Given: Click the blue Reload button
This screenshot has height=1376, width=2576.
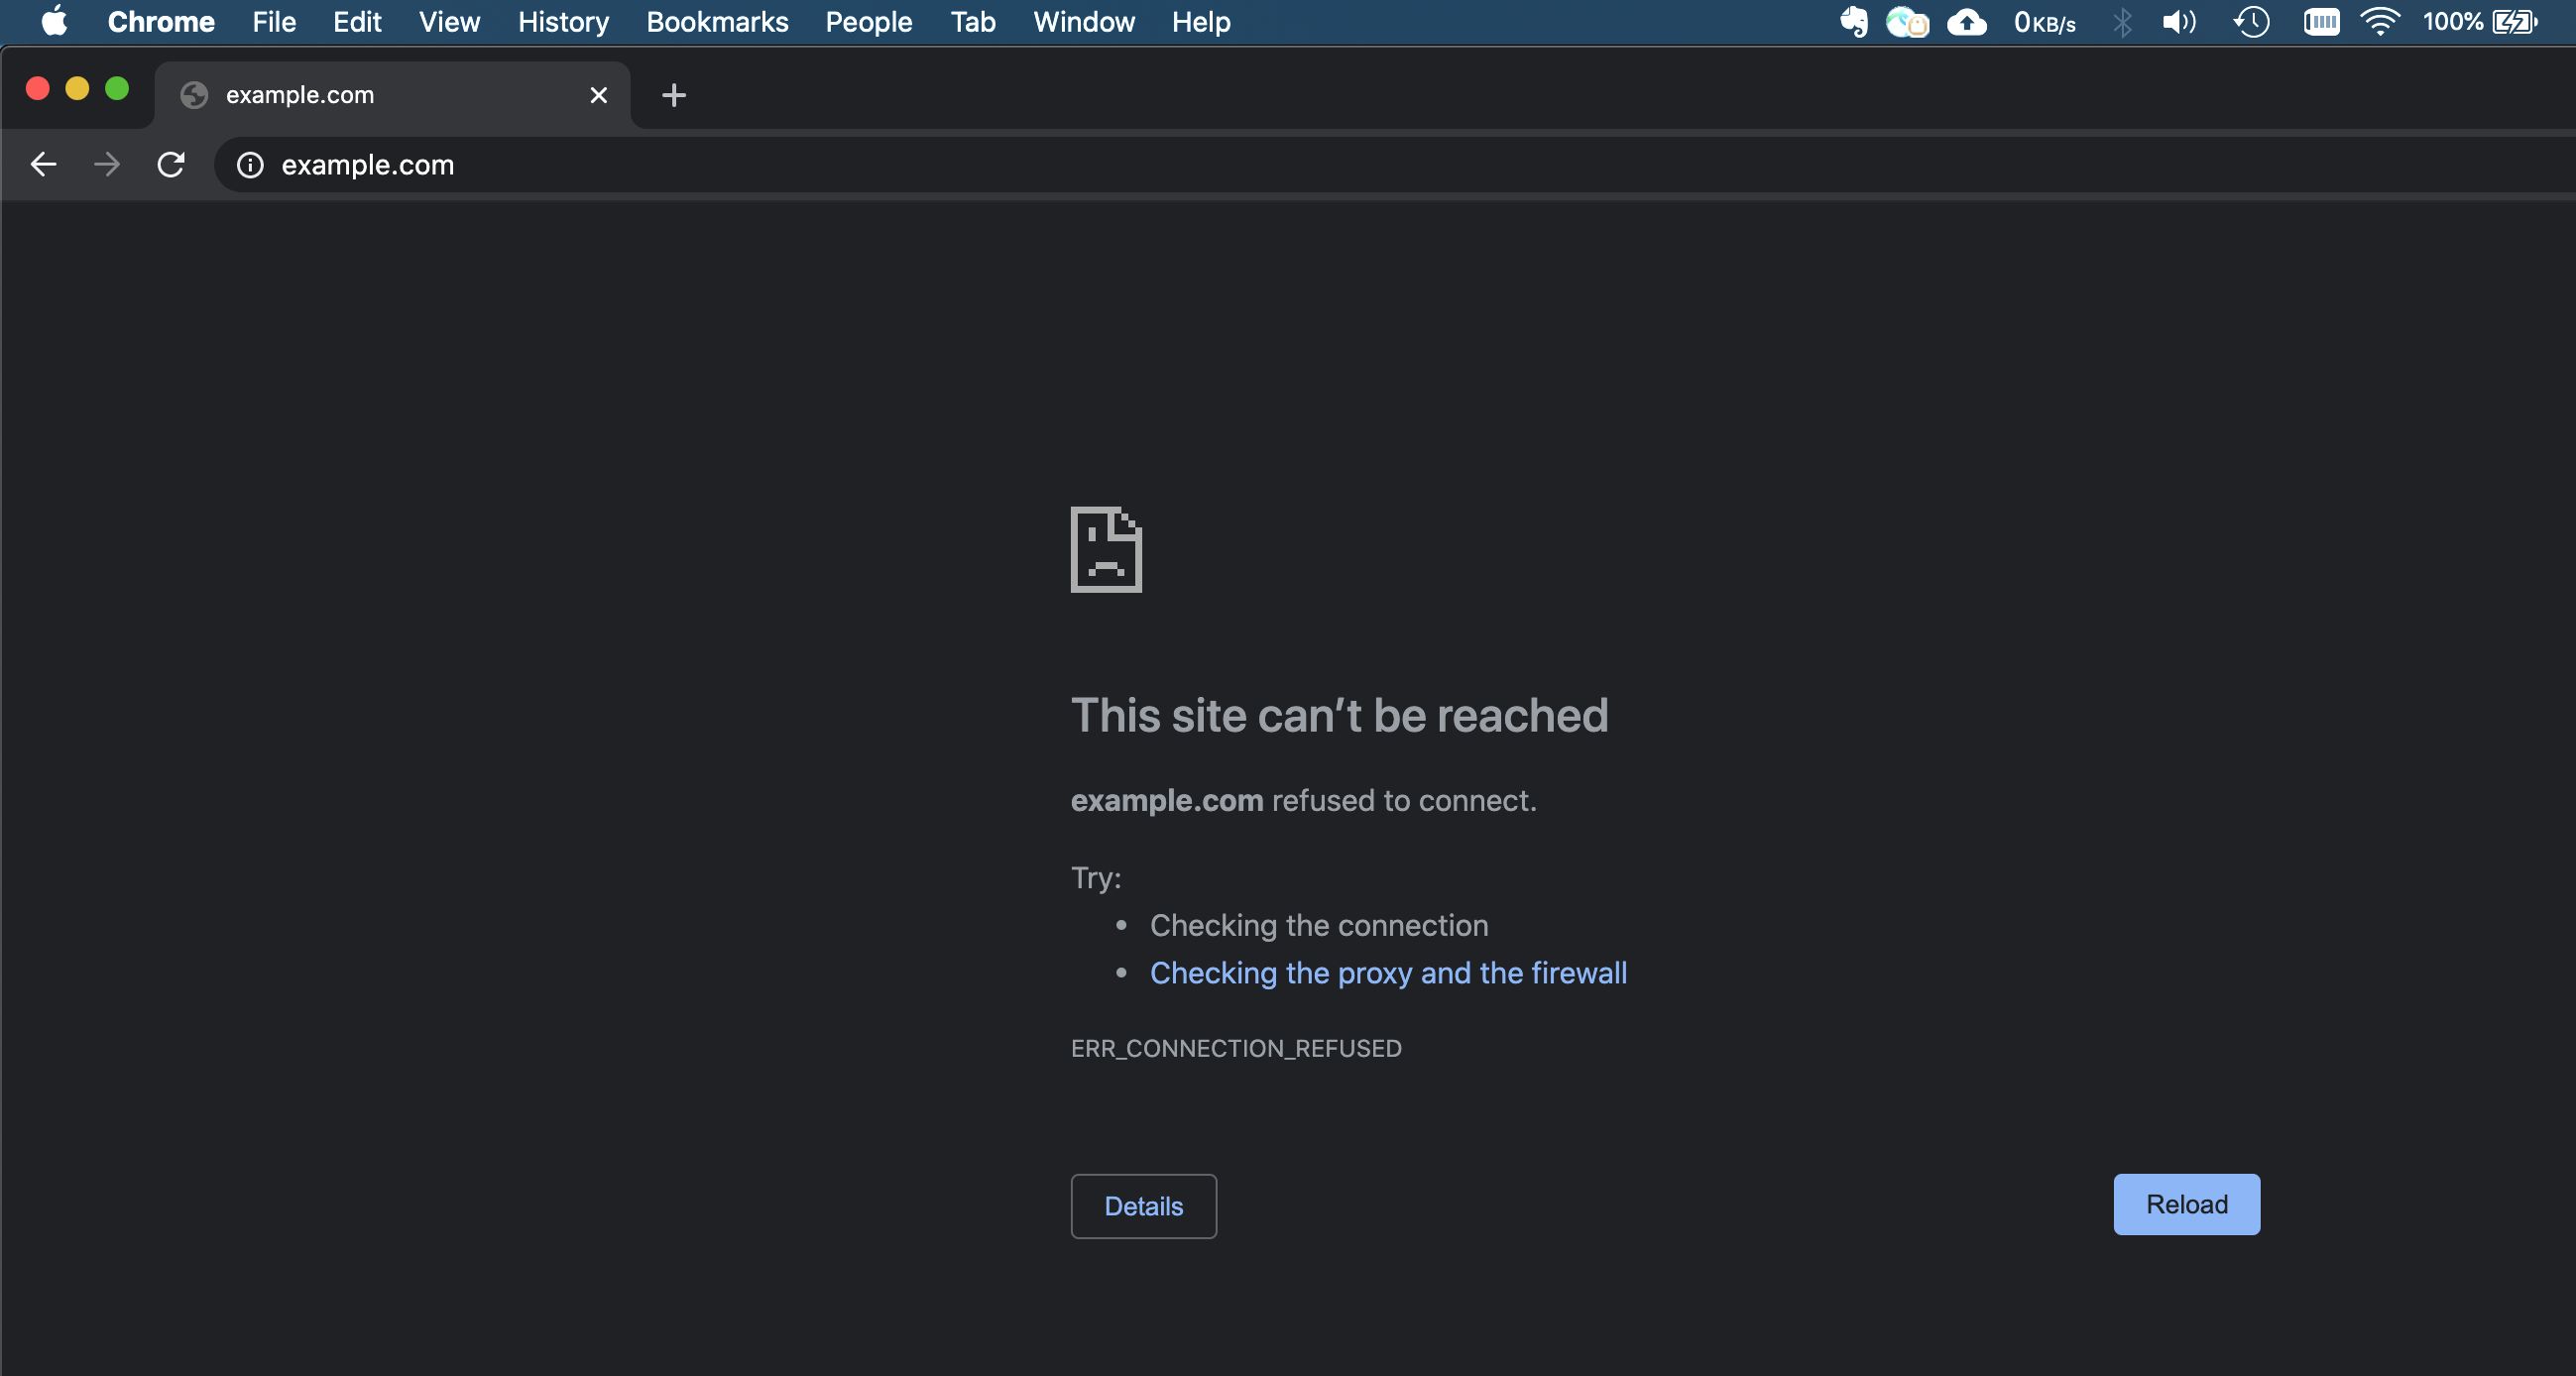Looking at the screenshot, I should pyautogui.click(x=2186, y=1204).
